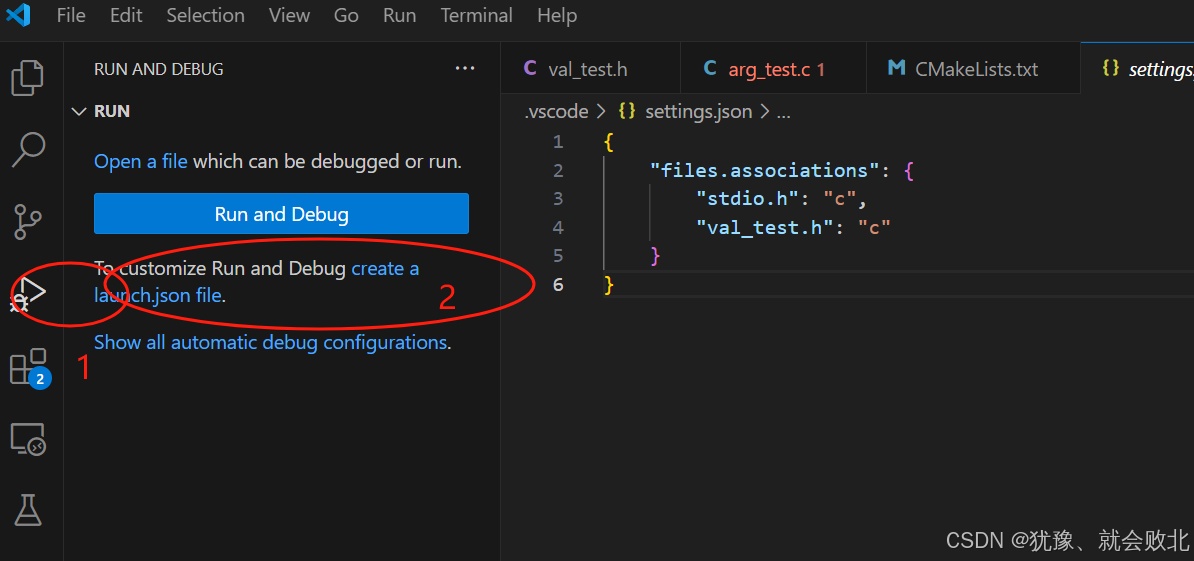Open the Extensions view with badge 2
Image resolution: width=1194 pixels, height=561 pixels.
(x=29, y=368)
